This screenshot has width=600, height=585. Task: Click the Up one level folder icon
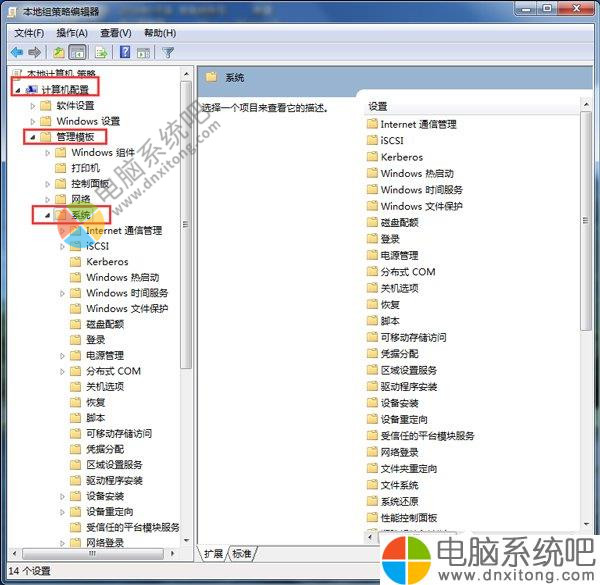coord(60,52)
